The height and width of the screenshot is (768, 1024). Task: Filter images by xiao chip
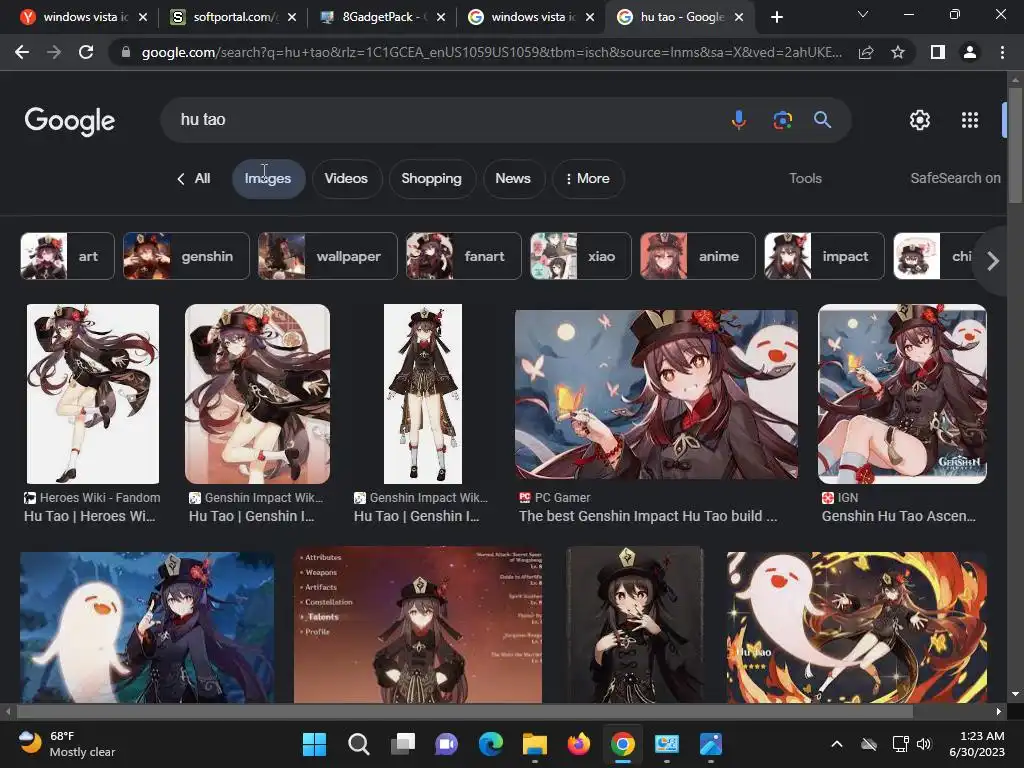point(581,256)
